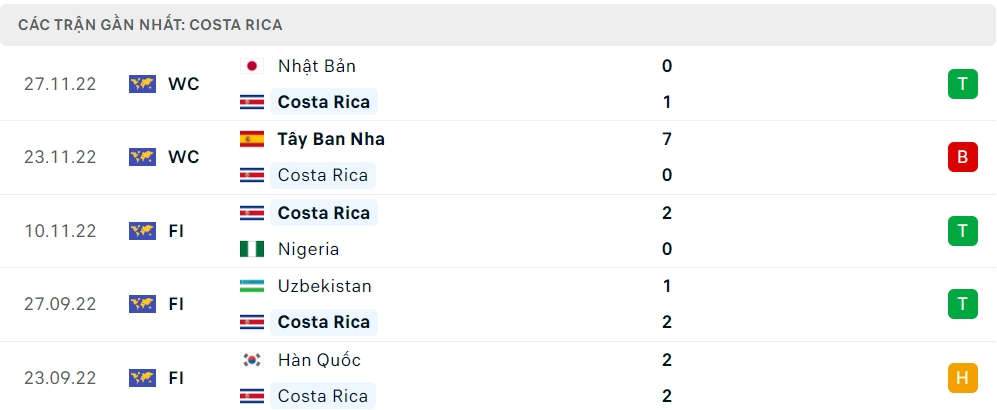
Task: Click the Japan flag icon
Action: [x=251, y=66]
